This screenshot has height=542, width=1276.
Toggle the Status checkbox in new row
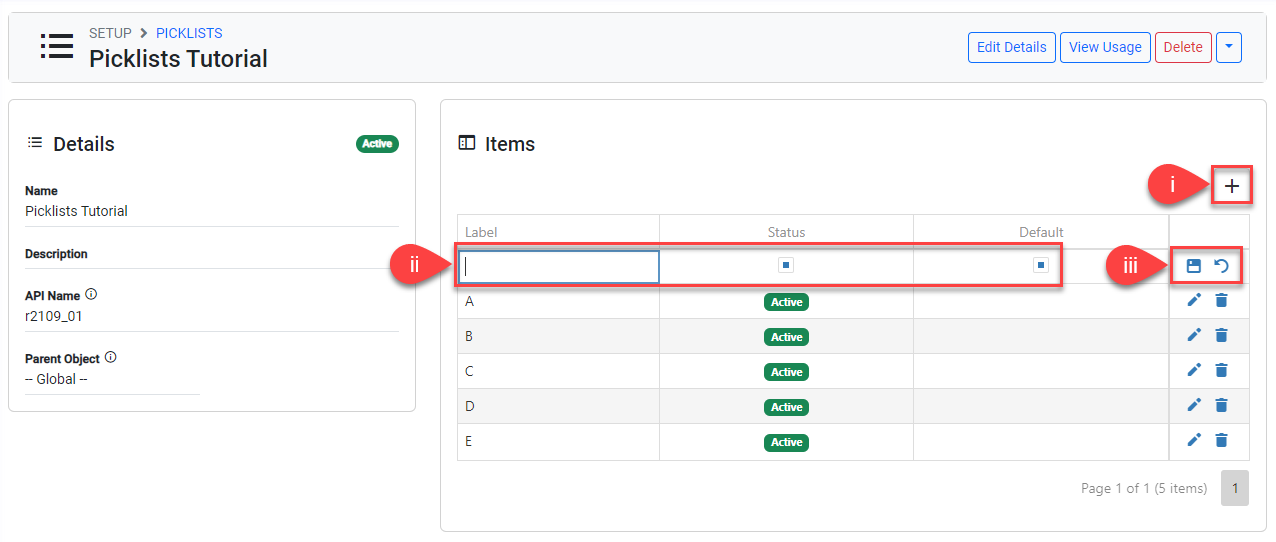tap(786, 266)
